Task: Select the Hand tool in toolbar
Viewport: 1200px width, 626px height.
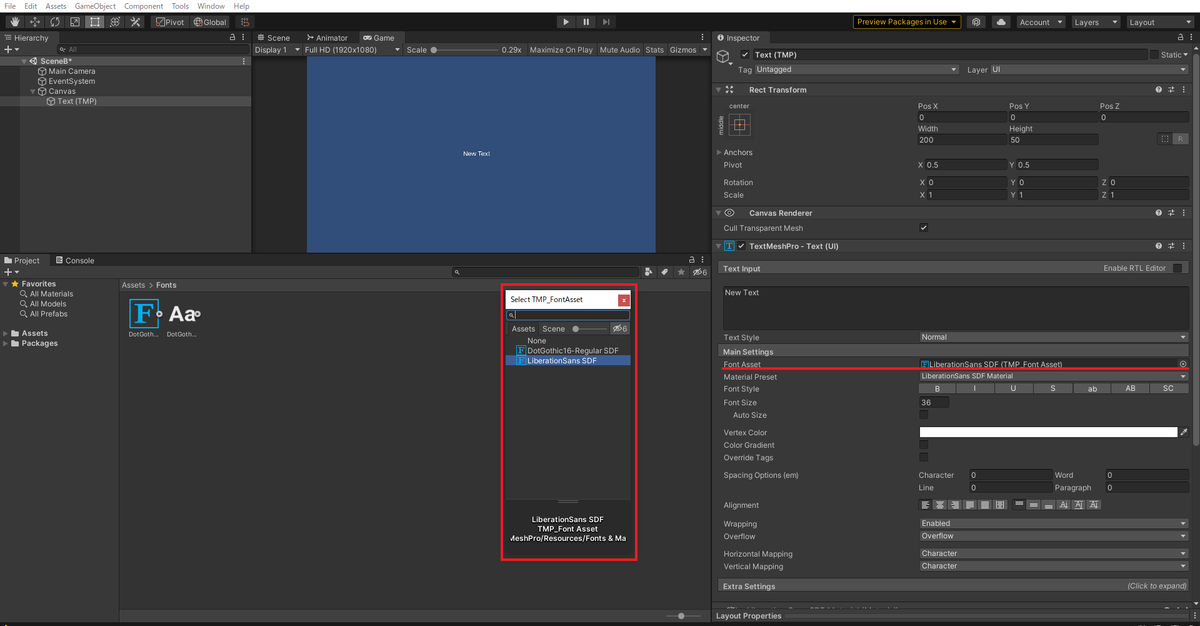Action: click(x=15, y=22)
